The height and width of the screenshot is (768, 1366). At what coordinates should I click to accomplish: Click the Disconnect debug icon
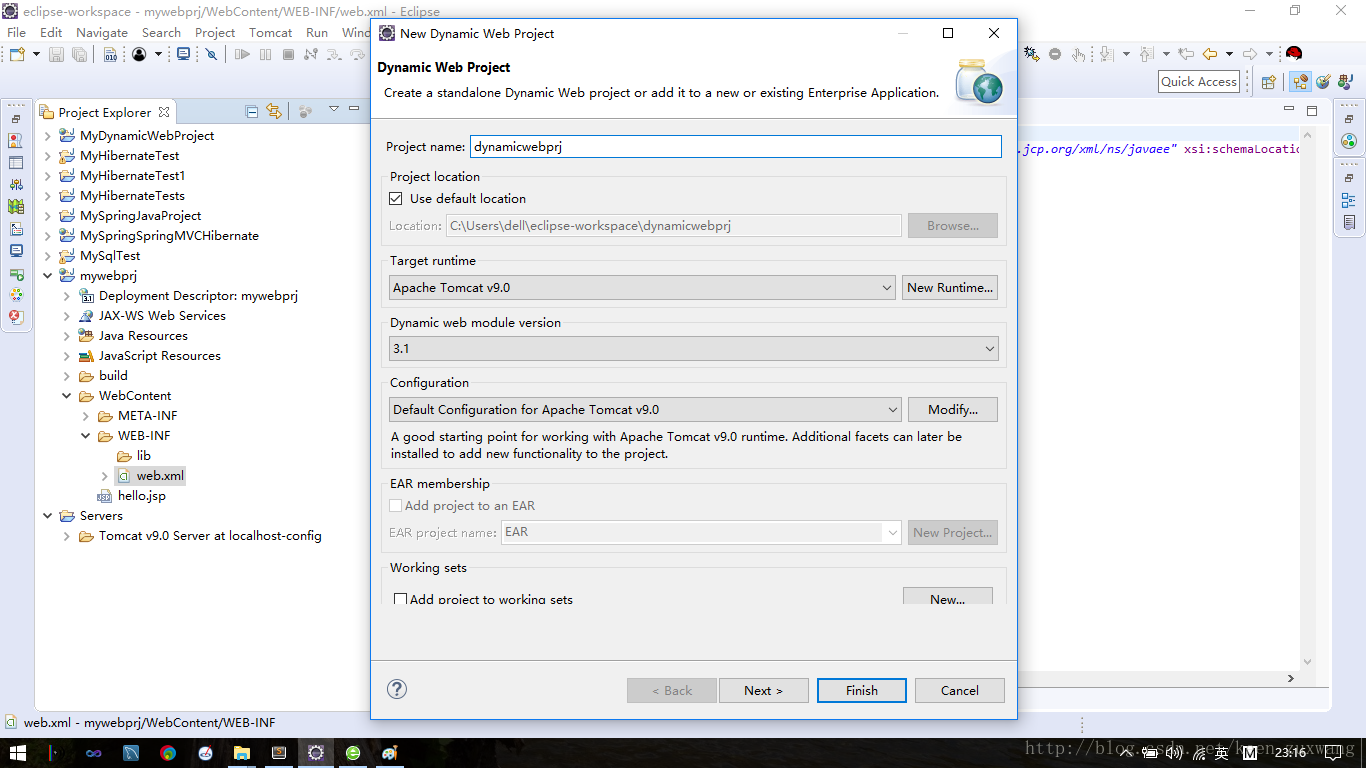pos(311,54)
